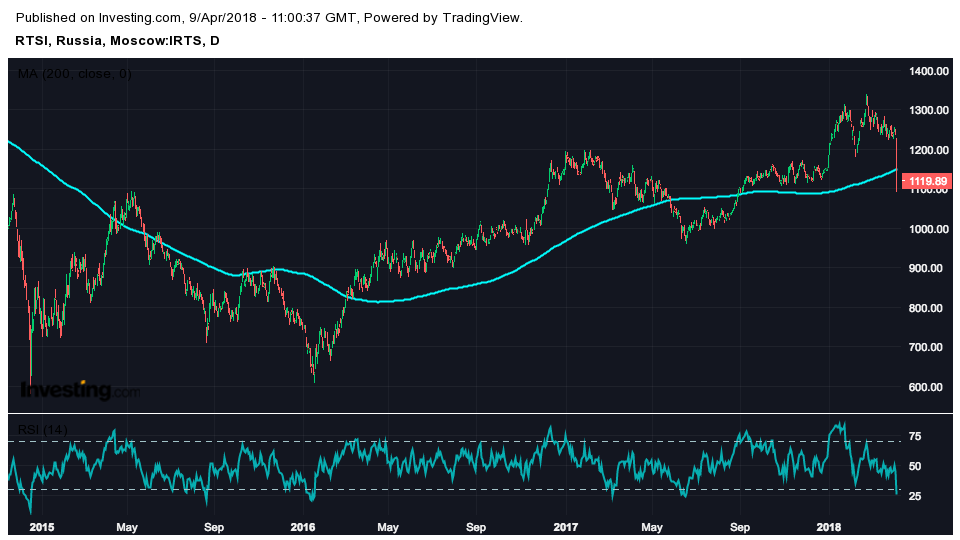Click the 2016 label on the time axis
Screen dimensions: 960x540
[x=302, y=526]
